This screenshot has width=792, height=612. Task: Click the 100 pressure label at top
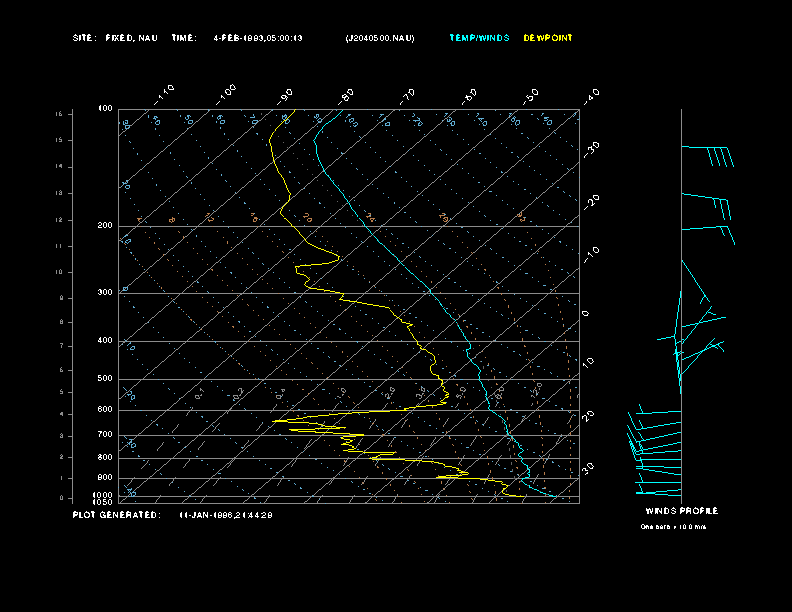tap(104, 108)
